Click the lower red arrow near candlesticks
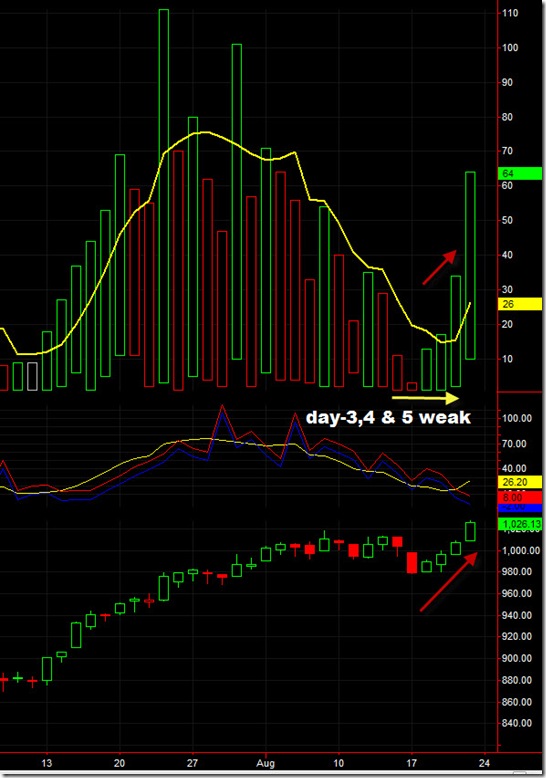The image size is (546, 778). pyautogui.click(x=449, y=582)
